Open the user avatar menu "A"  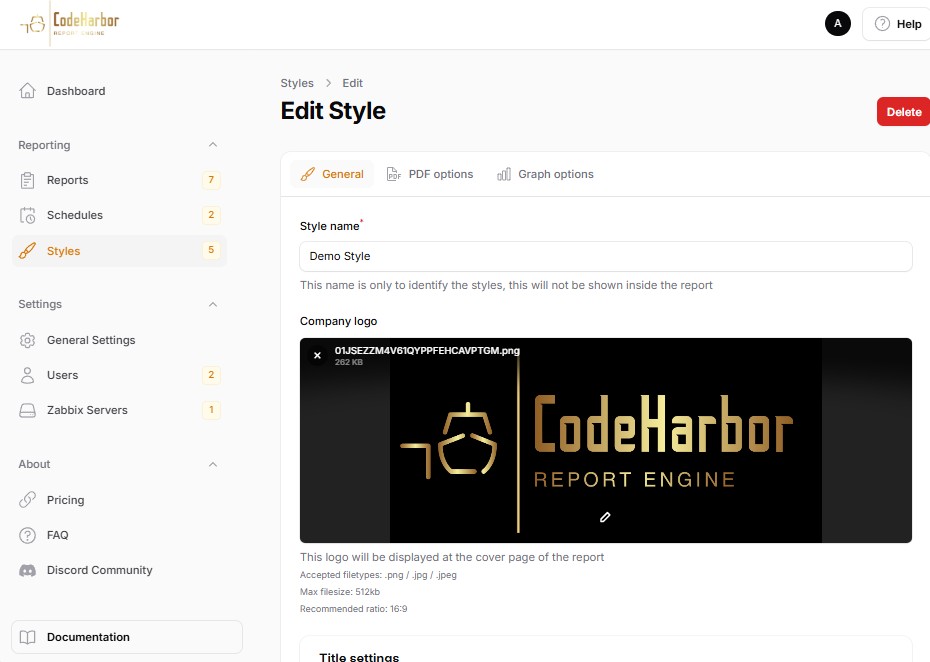coord(837,24)
